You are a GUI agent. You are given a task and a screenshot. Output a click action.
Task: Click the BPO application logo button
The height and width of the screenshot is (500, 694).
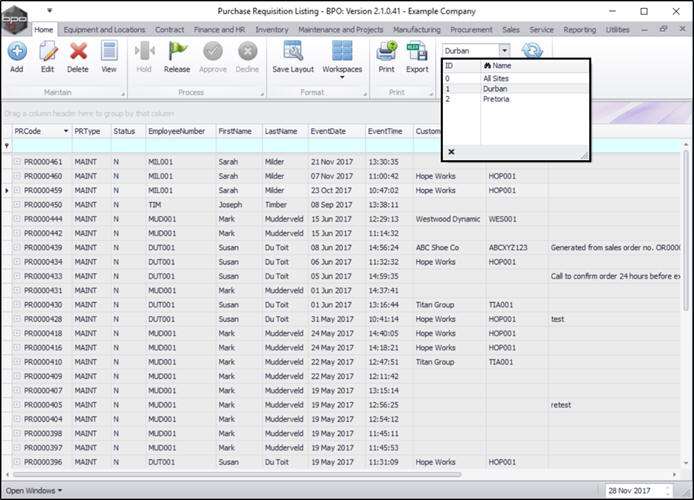(14, 19)
